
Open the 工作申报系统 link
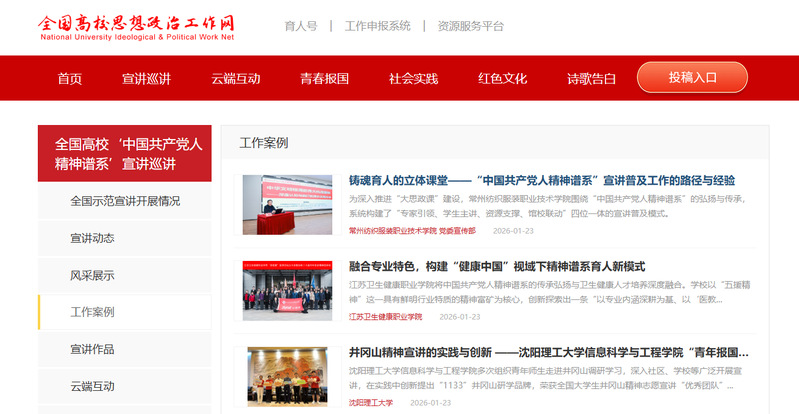point(377,26)
